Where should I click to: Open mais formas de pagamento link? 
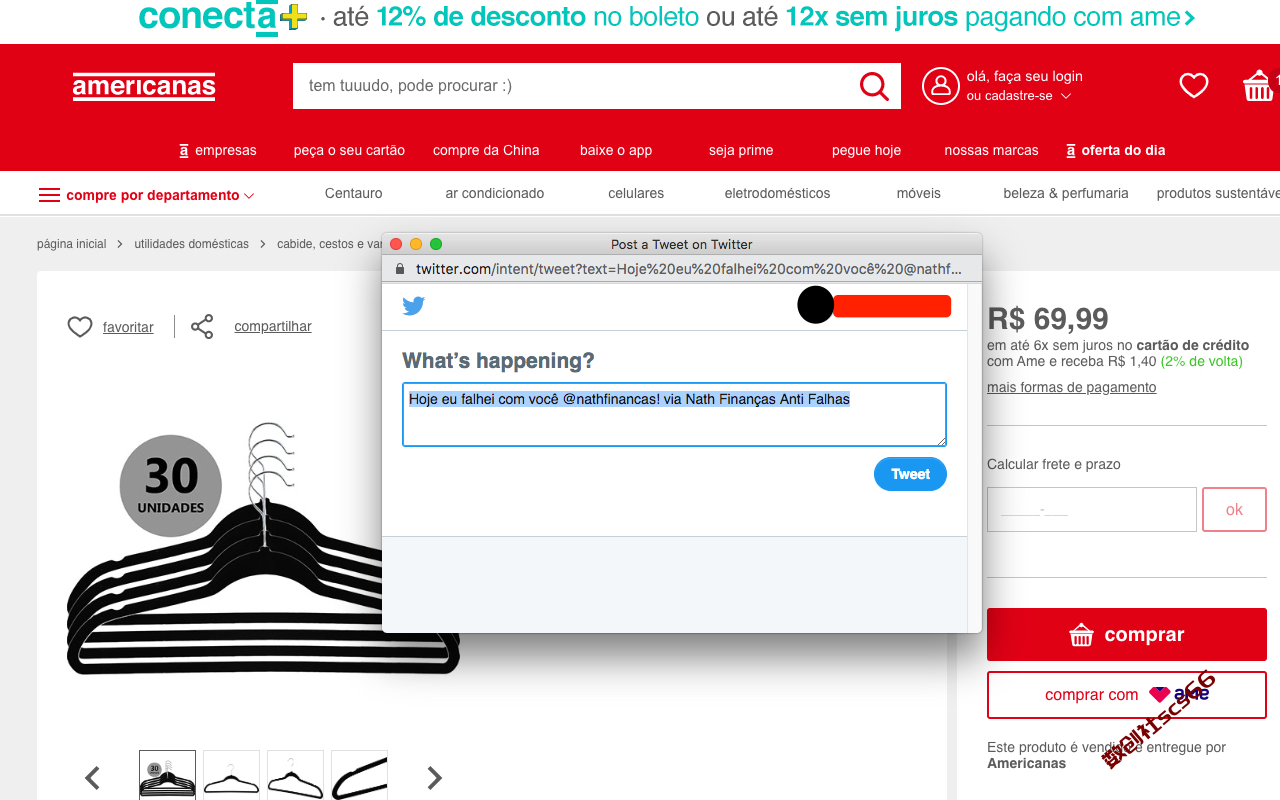[x=1071, y=387]
